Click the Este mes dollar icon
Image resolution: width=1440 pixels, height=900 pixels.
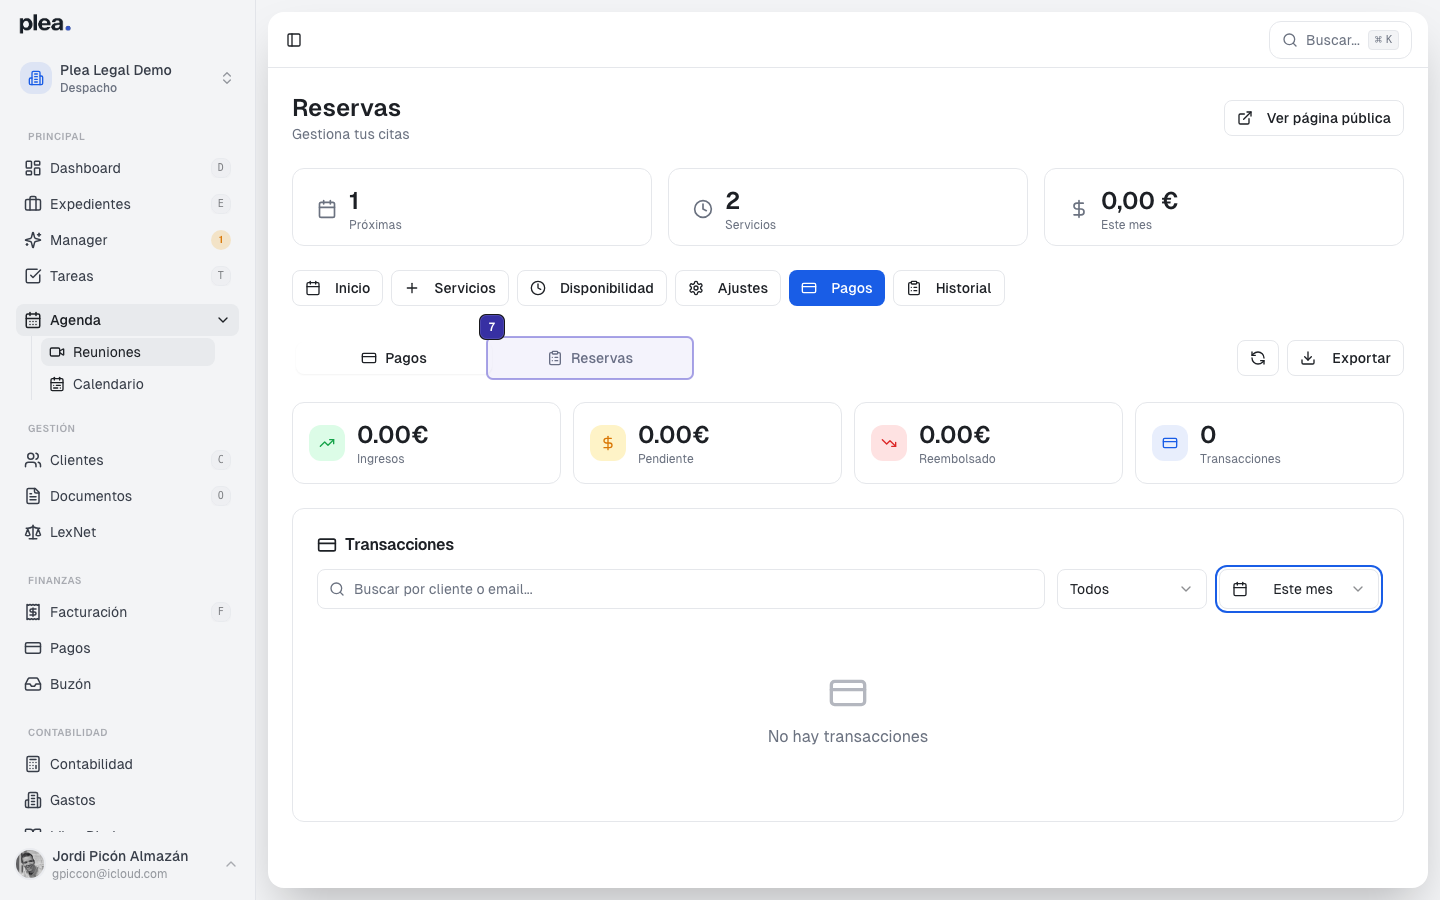(x=1079, y=209)
